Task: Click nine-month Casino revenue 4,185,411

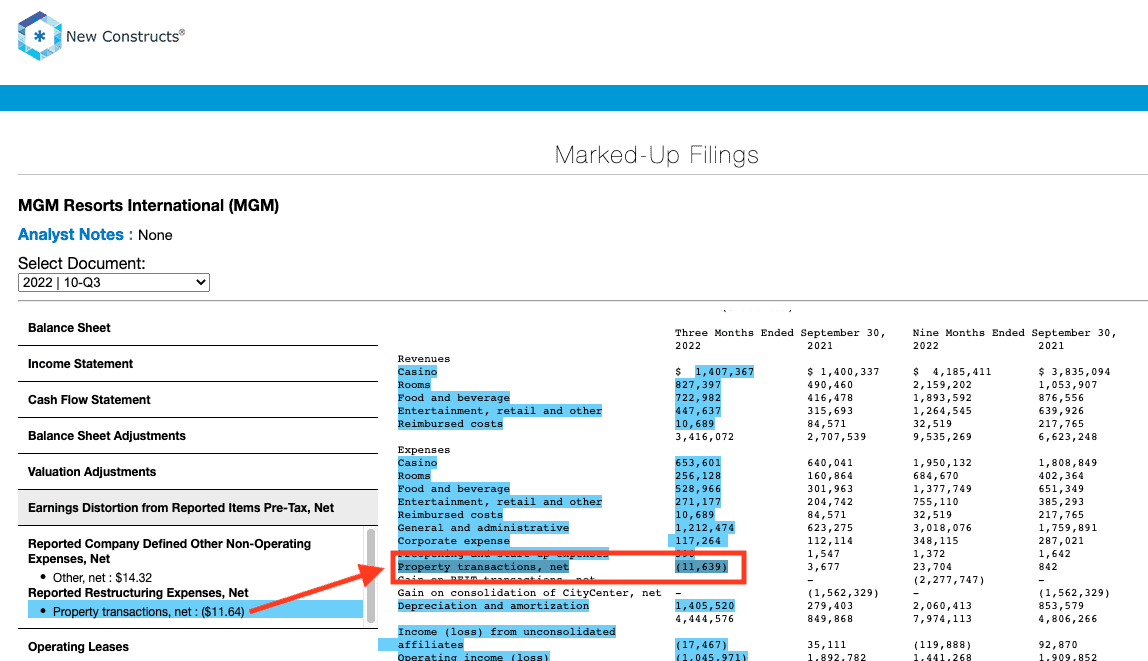Action: coord(962,372)
